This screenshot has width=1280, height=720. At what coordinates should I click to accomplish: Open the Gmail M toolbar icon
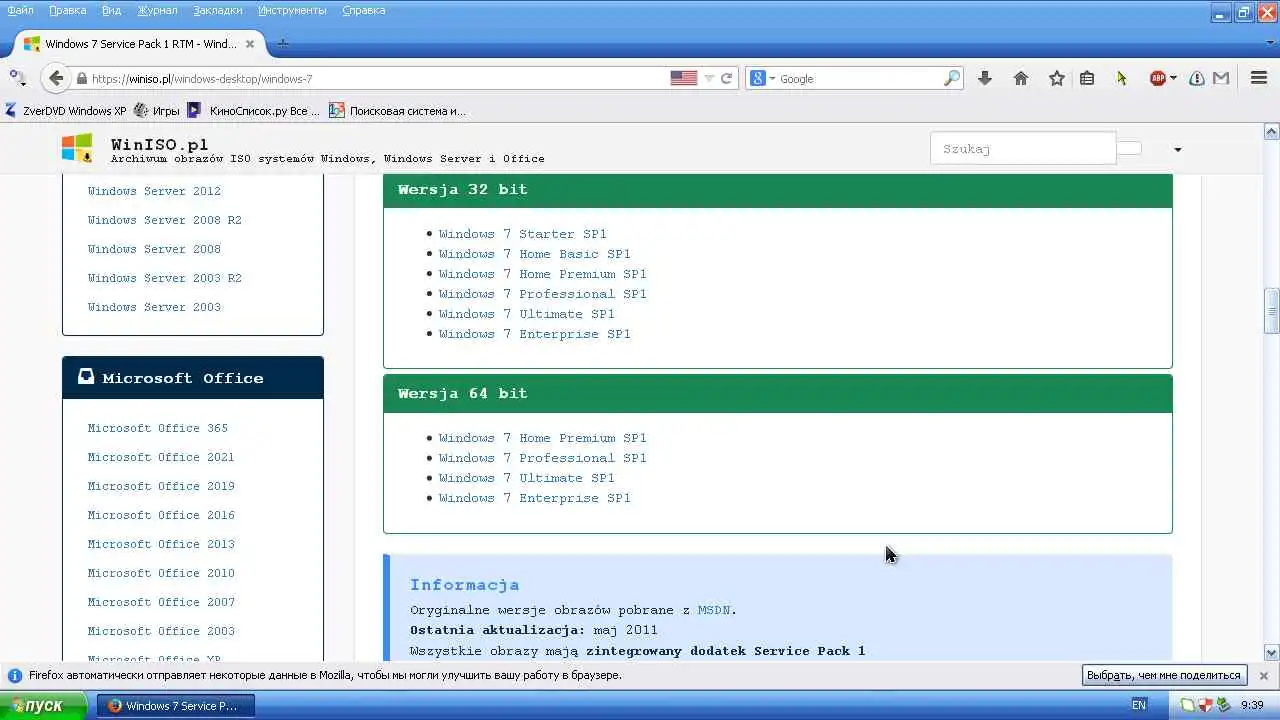(1221, 78)
